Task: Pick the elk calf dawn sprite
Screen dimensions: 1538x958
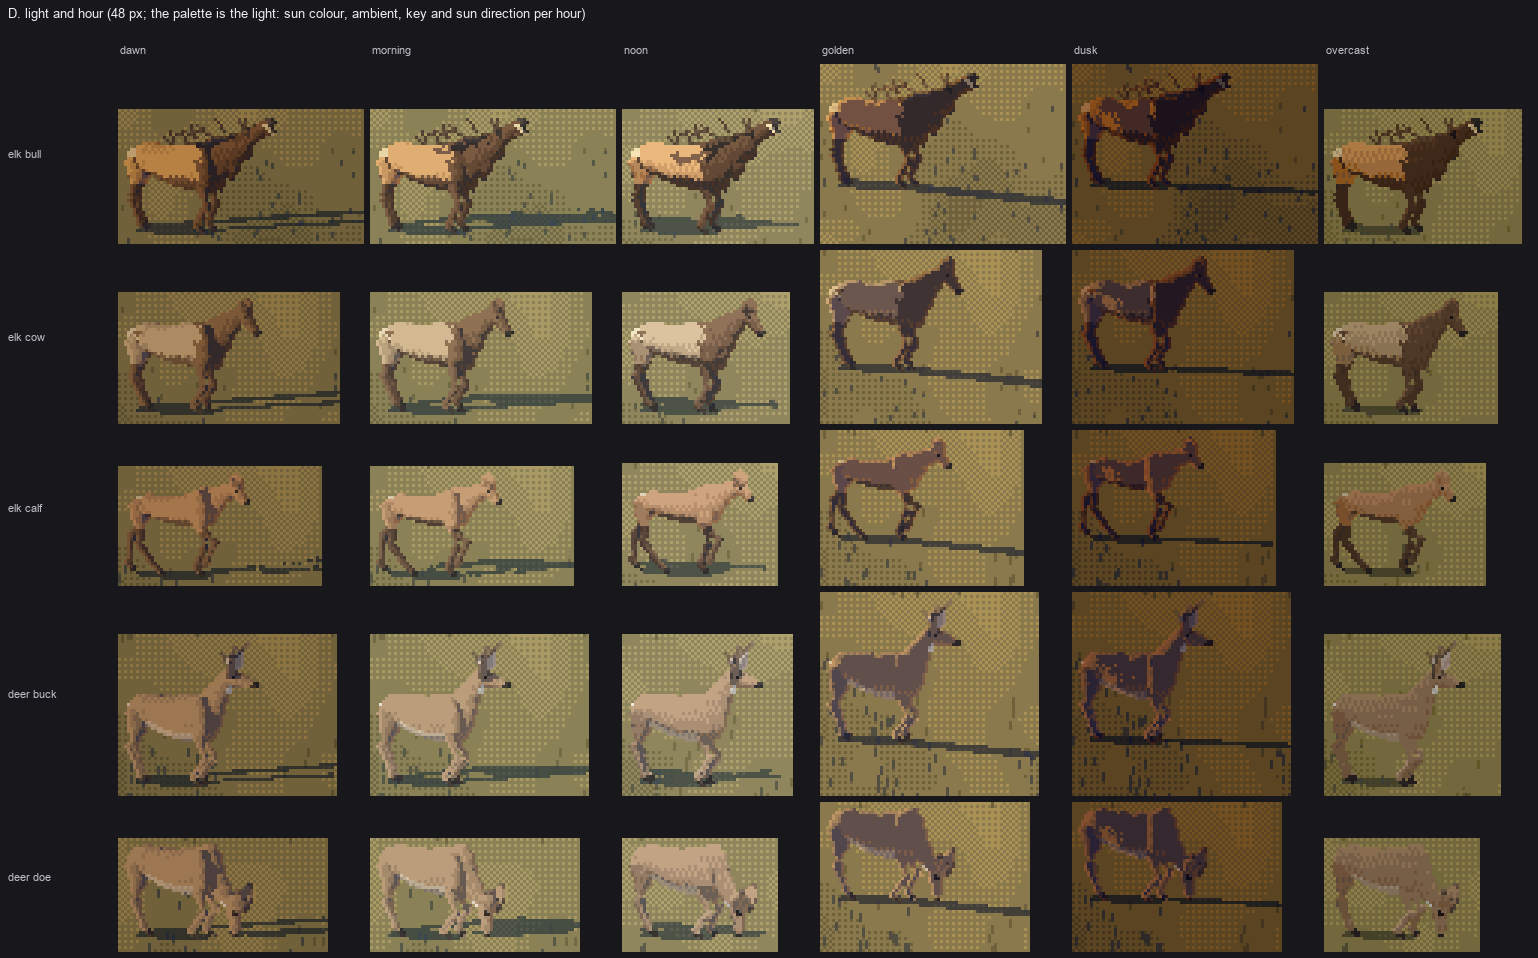Action: 220,526
